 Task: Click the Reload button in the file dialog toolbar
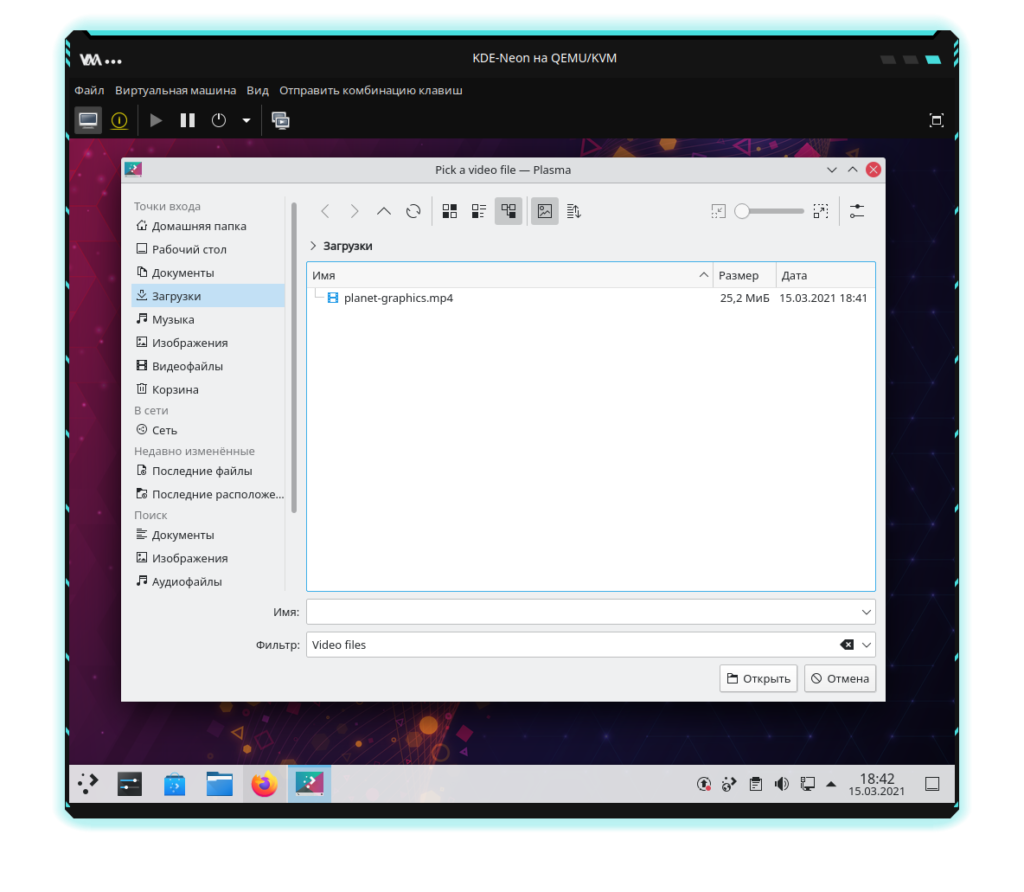[413, 211]
